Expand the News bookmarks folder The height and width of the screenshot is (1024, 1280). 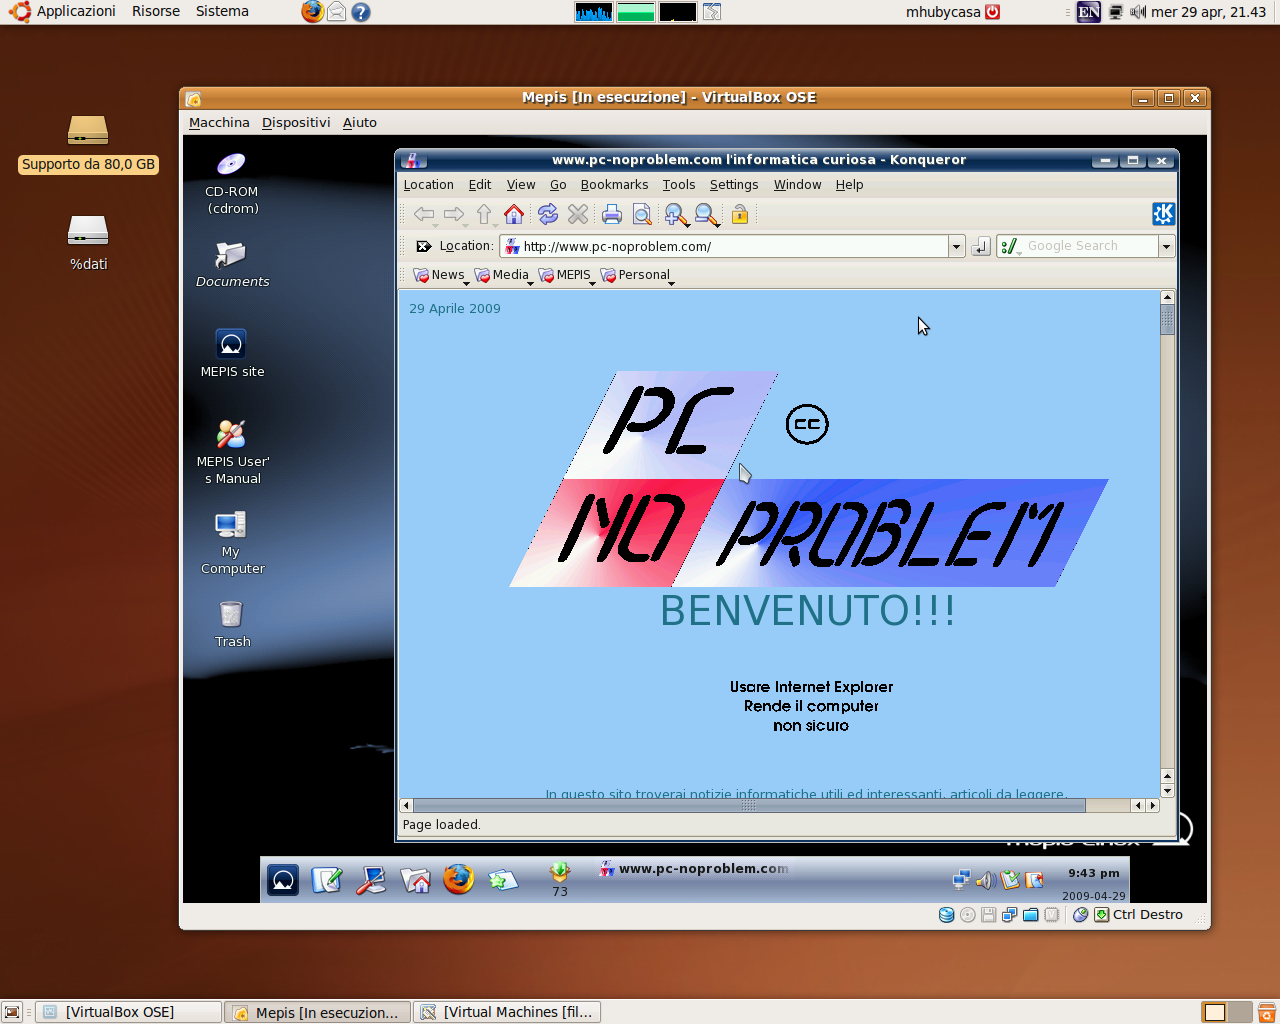441,275
